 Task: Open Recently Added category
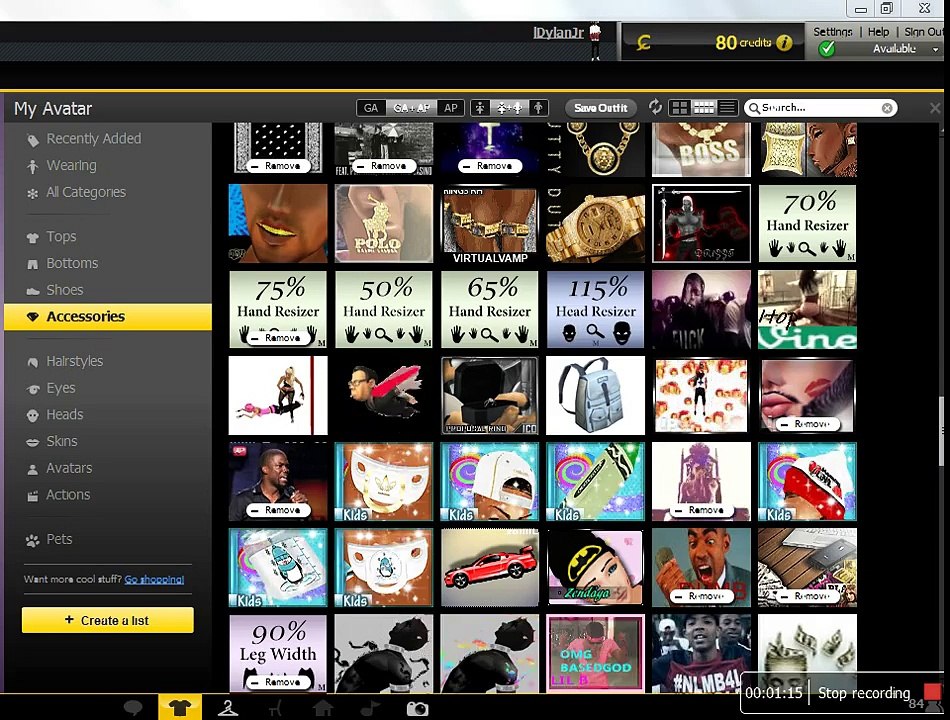click(93, 139)
